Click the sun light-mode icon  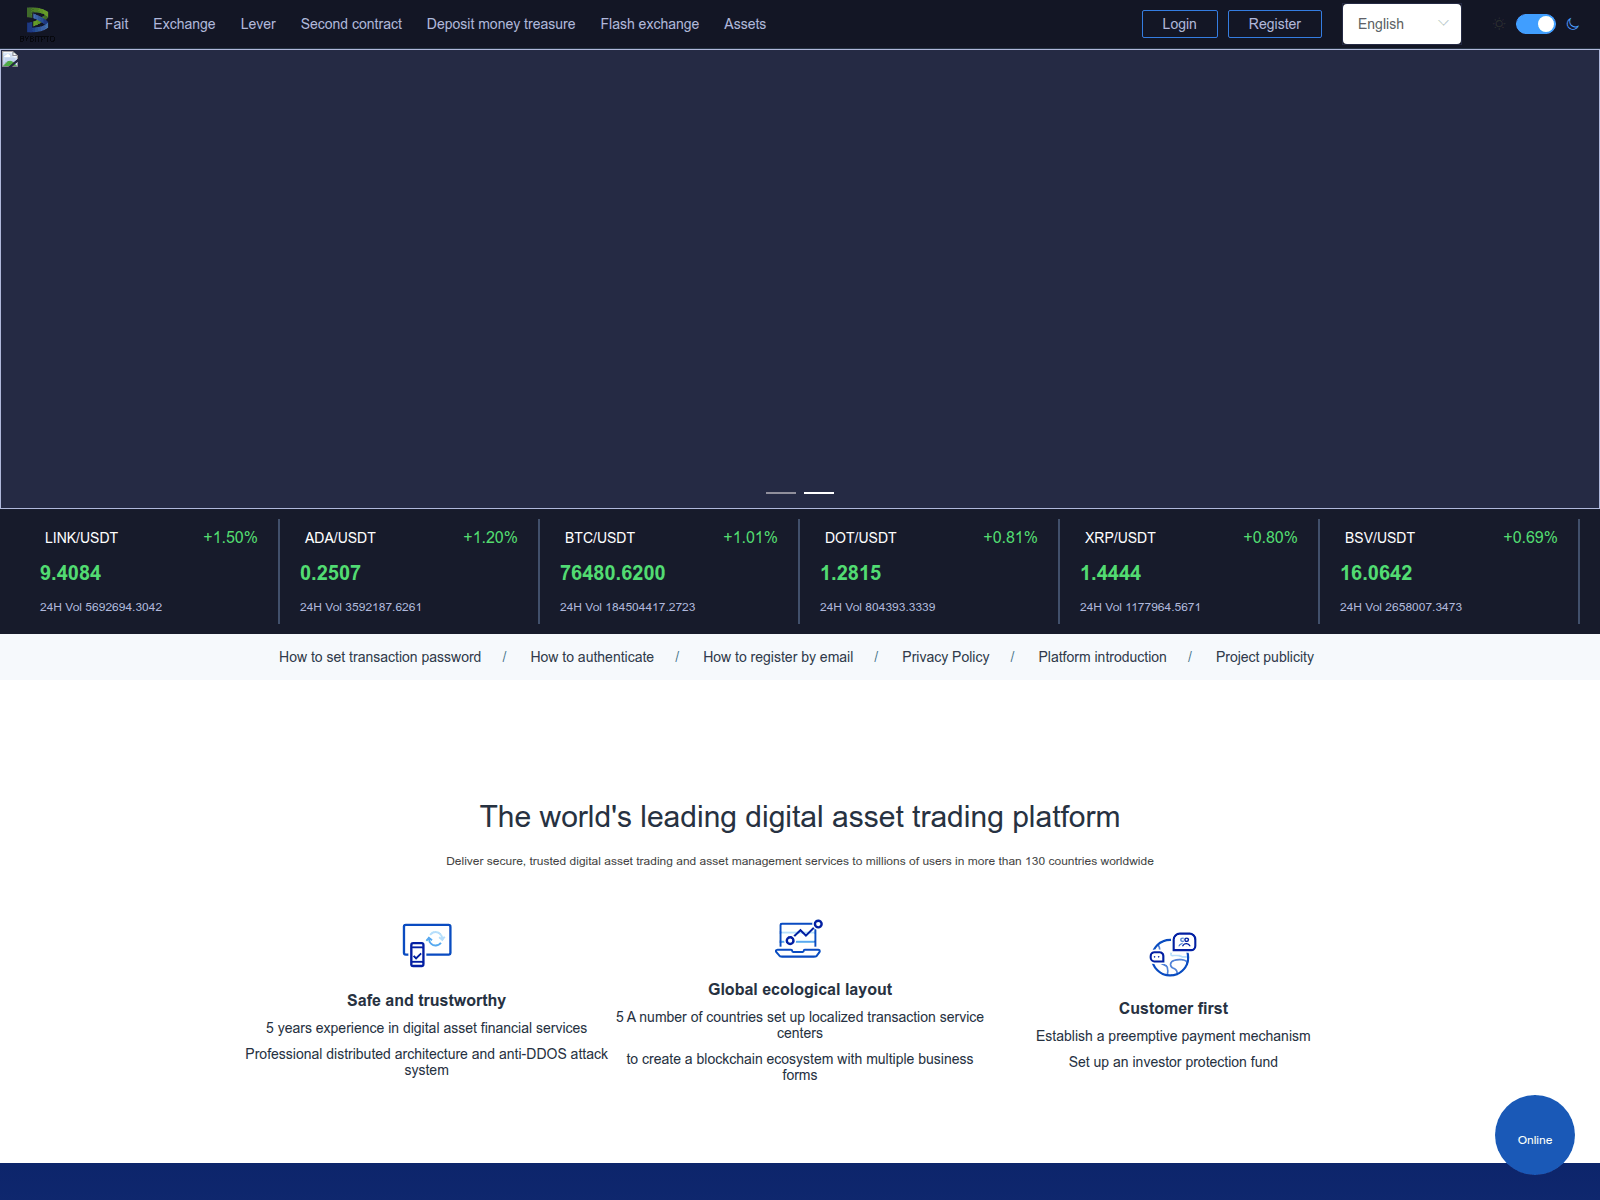tap(1499, 24)
